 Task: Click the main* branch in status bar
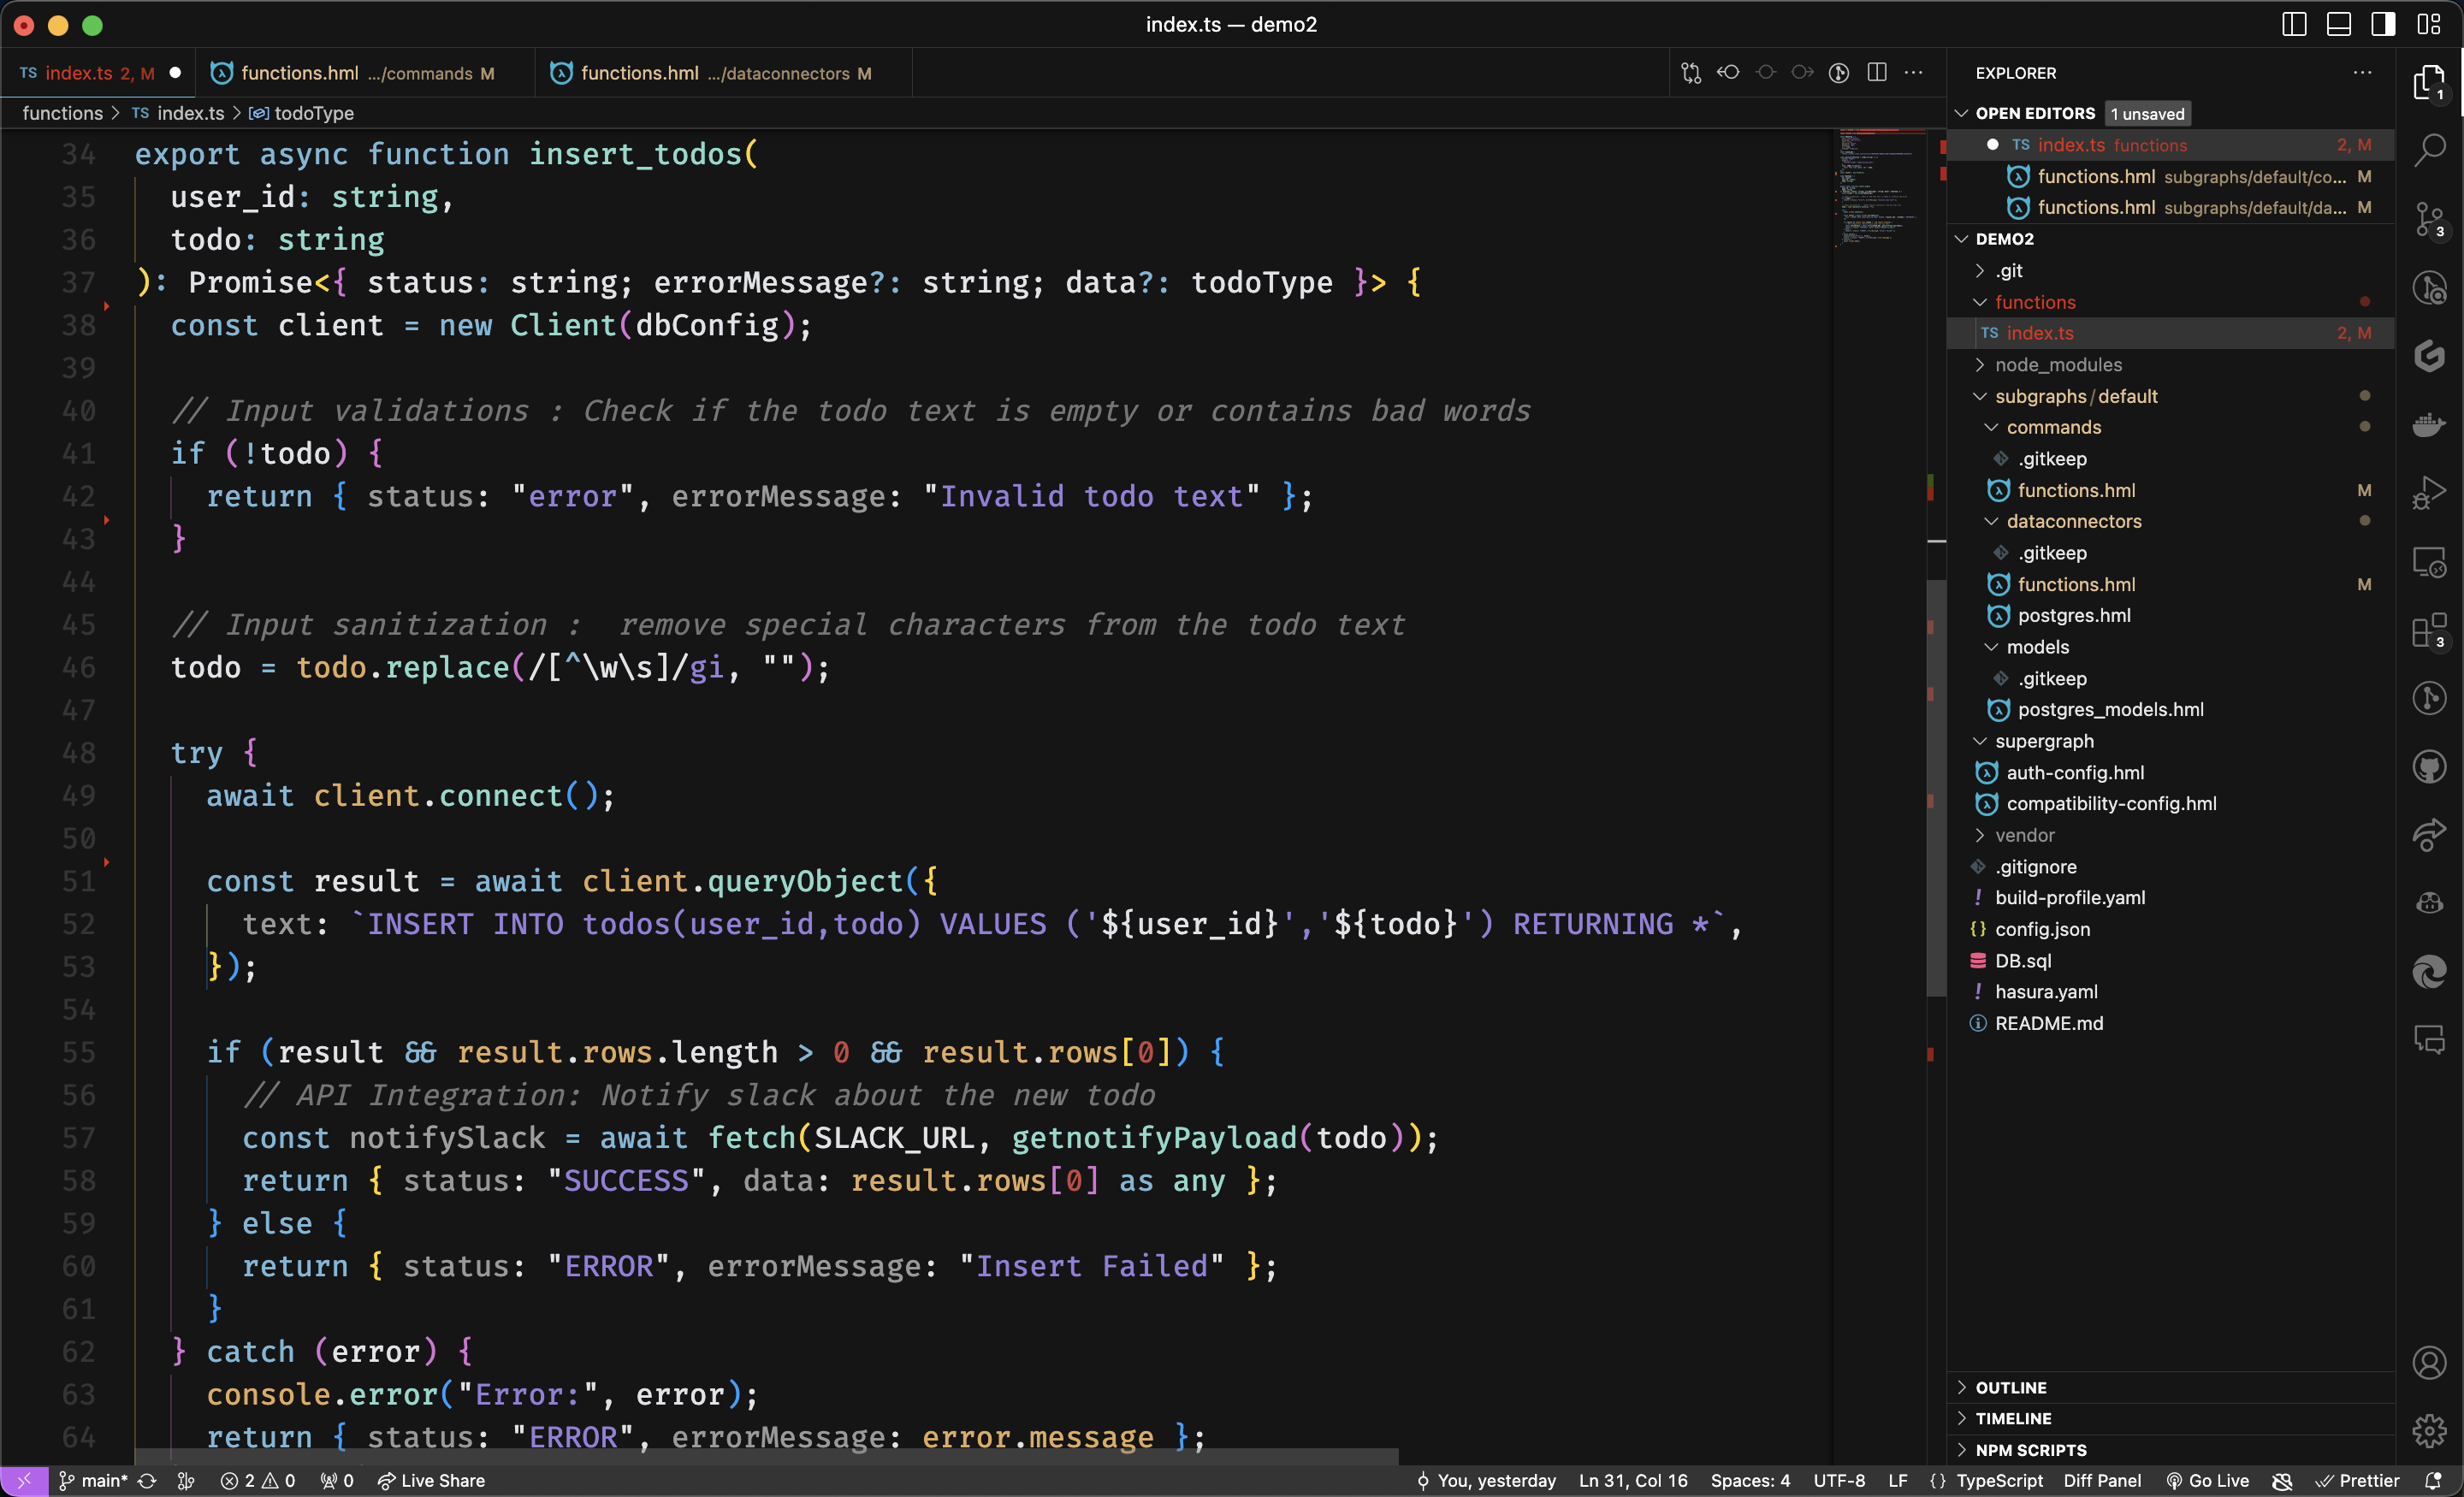point(93,1481)
